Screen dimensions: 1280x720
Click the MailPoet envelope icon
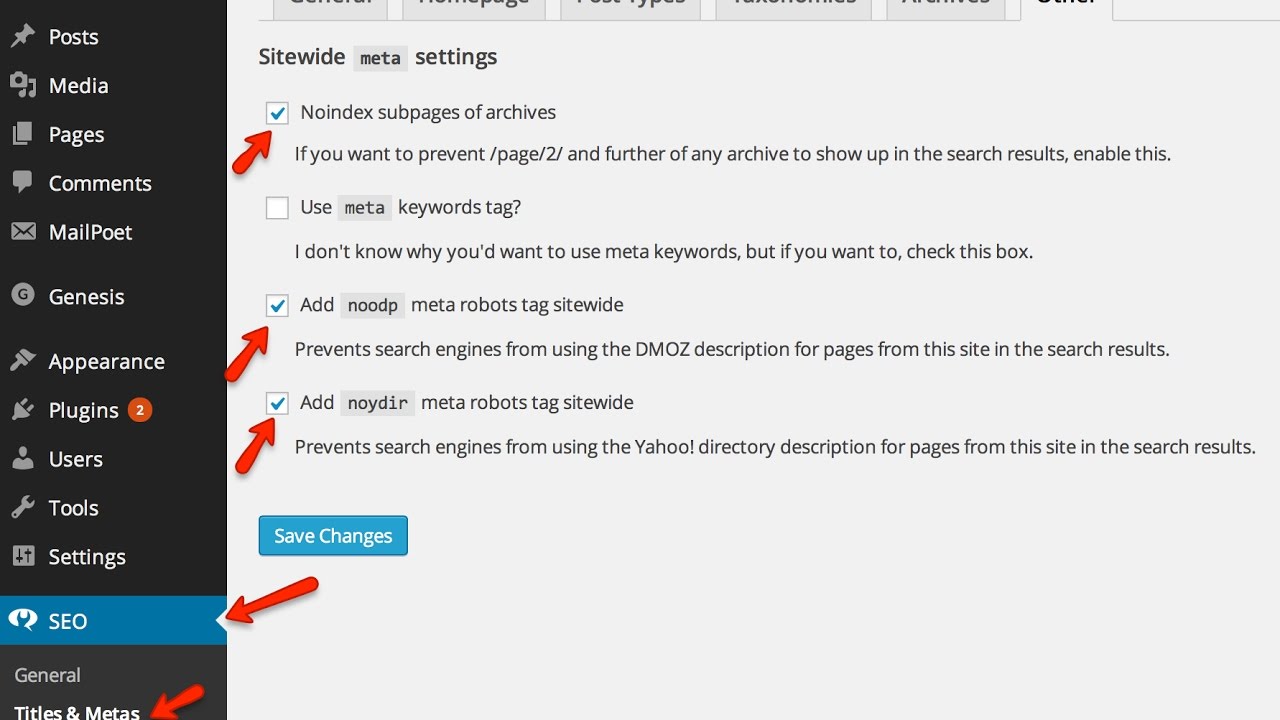click(x=22, y=232)
